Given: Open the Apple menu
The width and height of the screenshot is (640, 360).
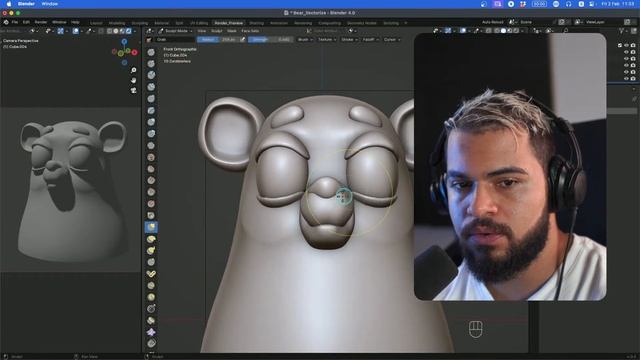Looking at the screenshot, I should (9, 4).
